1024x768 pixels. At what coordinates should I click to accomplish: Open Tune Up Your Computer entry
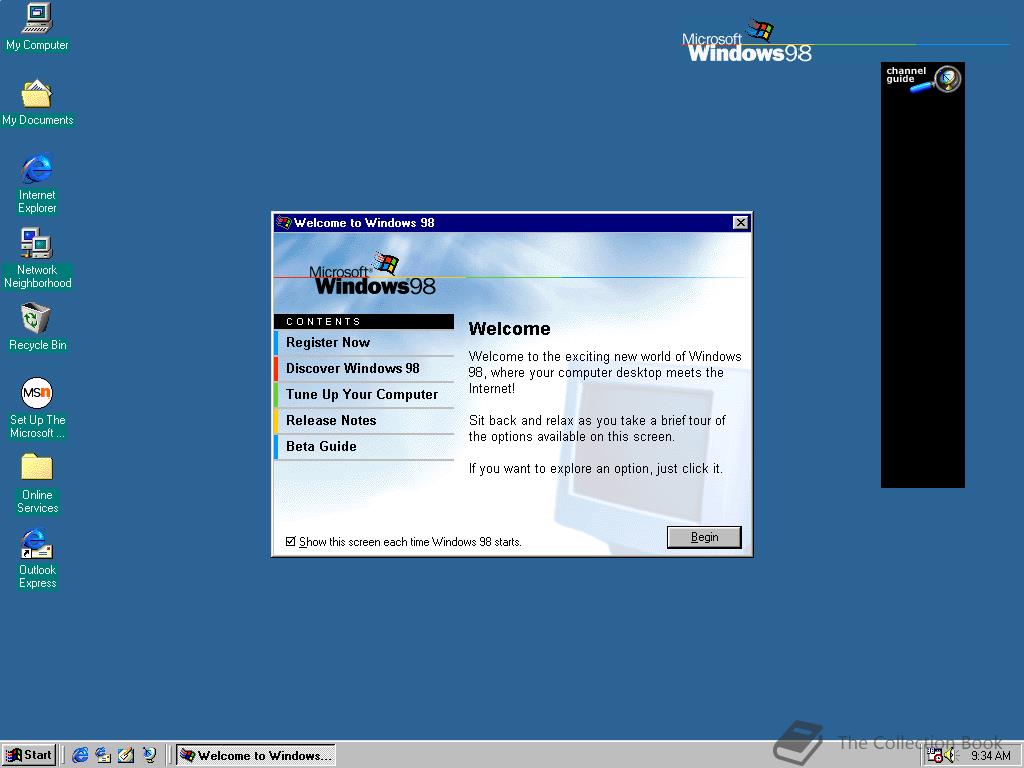coord(364,395)
